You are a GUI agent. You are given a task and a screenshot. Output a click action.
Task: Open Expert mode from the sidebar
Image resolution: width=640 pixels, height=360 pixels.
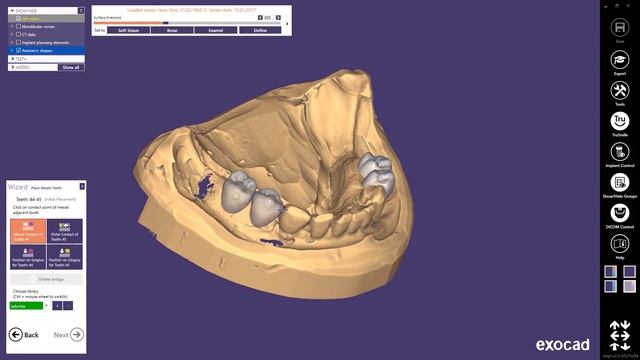pyautogui.click(x=620, y=60)
